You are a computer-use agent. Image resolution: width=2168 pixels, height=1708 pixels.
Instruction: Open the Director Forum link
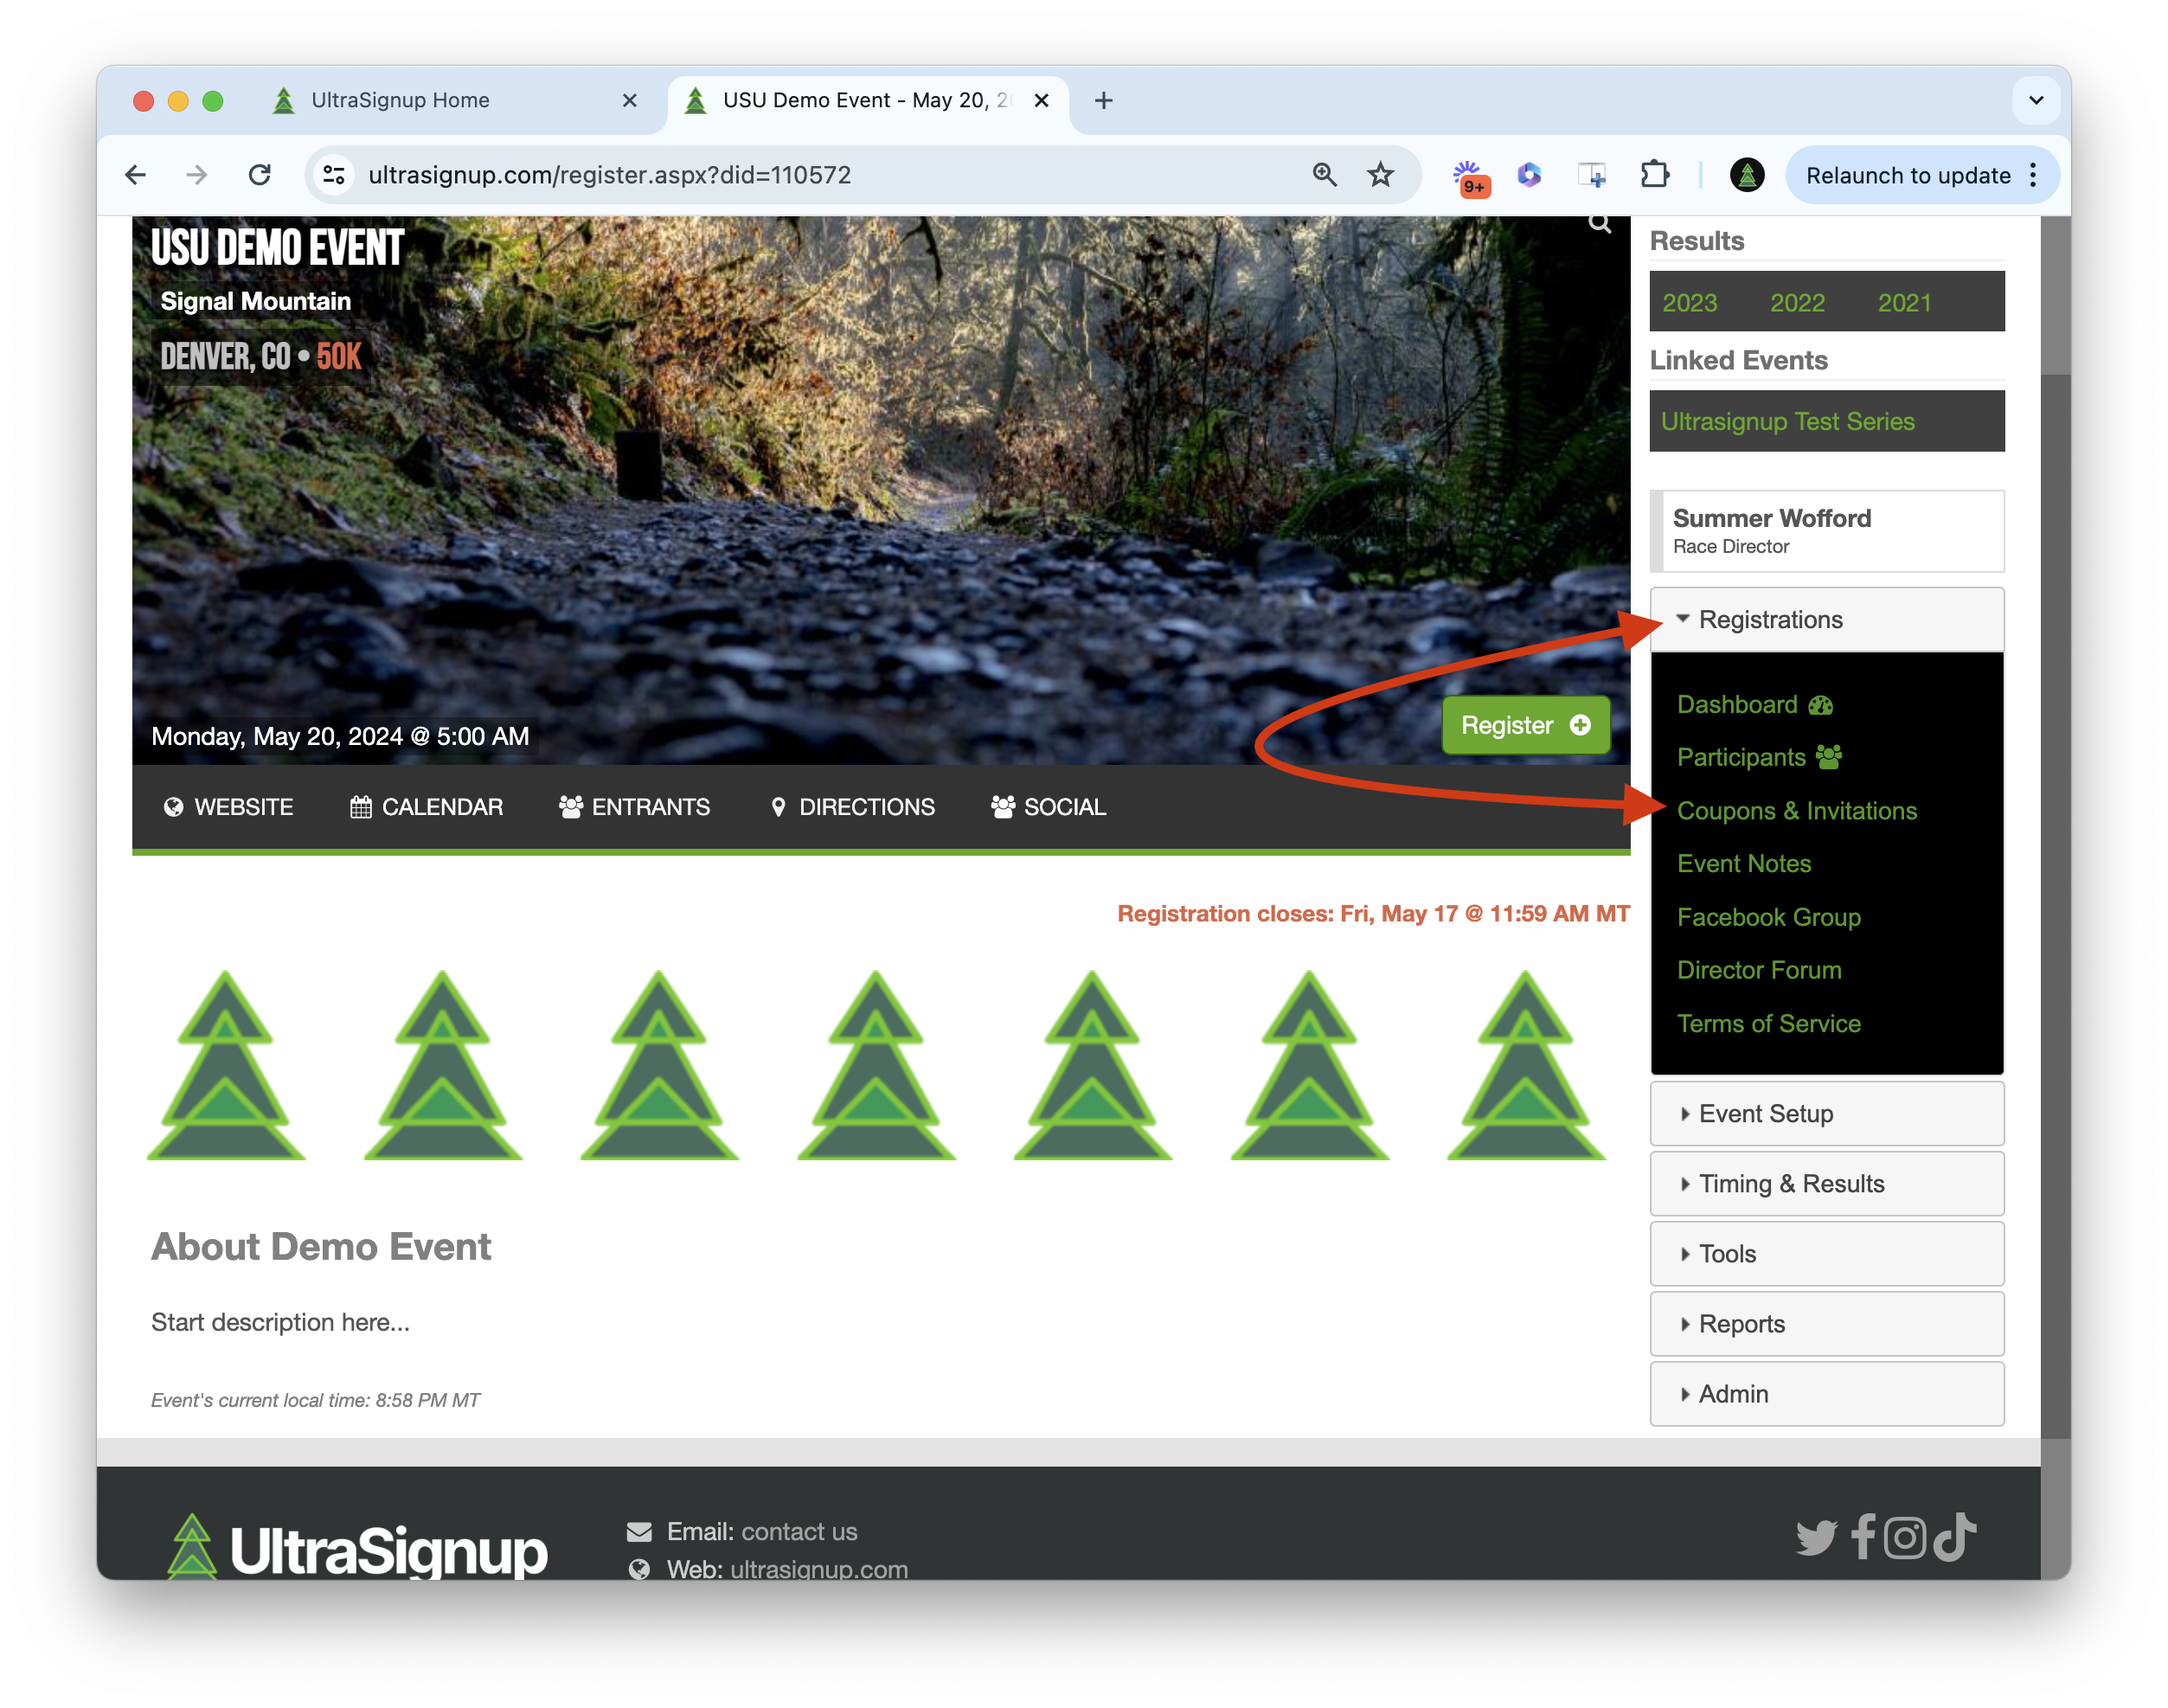(1758, 971)
